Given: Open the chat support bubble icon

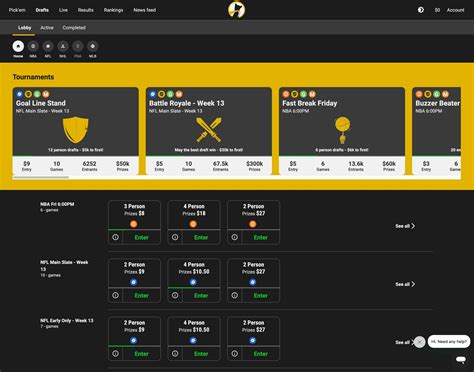Looking at the screenshot, I should [x=461, y=359].
